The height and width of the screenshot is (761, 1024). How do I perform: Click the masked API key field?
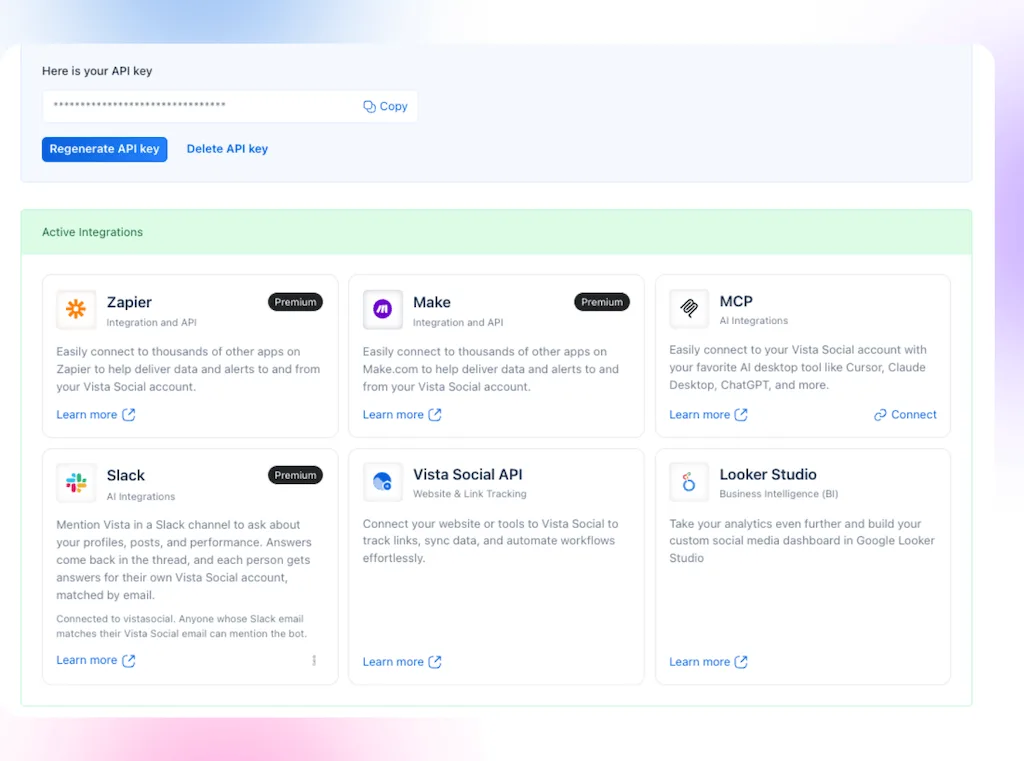pos(230,106)
